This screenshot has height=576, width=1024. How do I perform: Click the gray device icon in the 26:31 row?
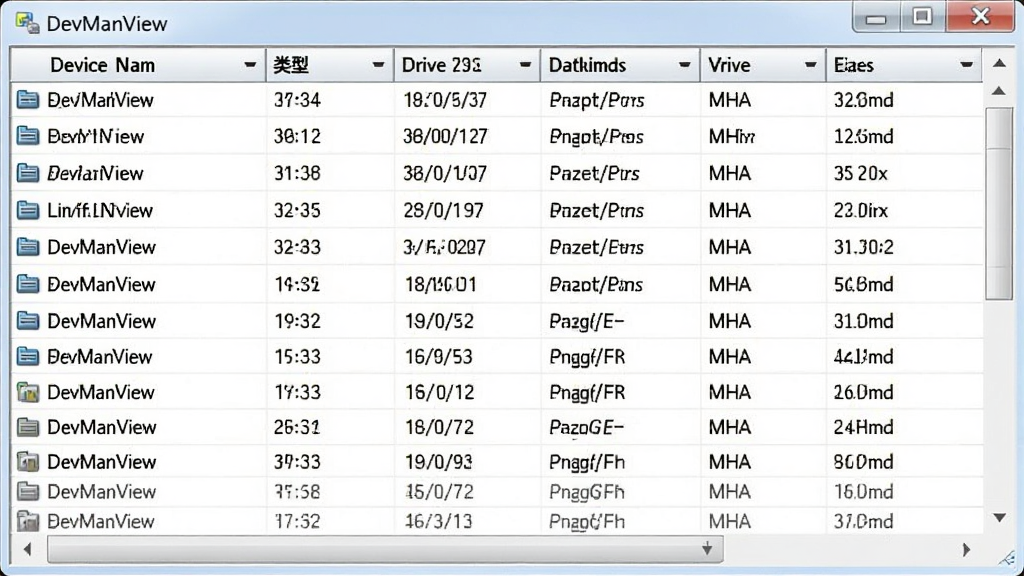click(27, 427)
